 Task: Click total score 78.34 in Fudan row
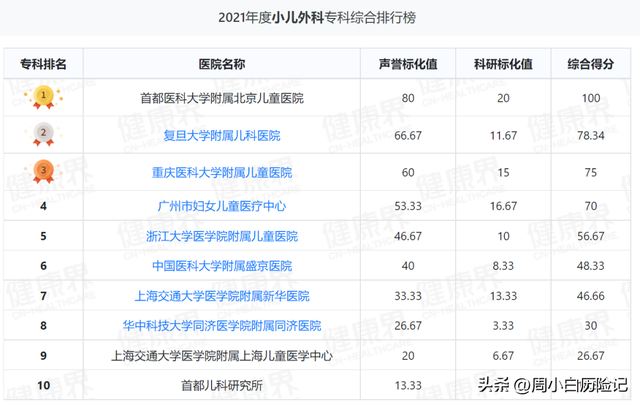[x=591, y=136]
